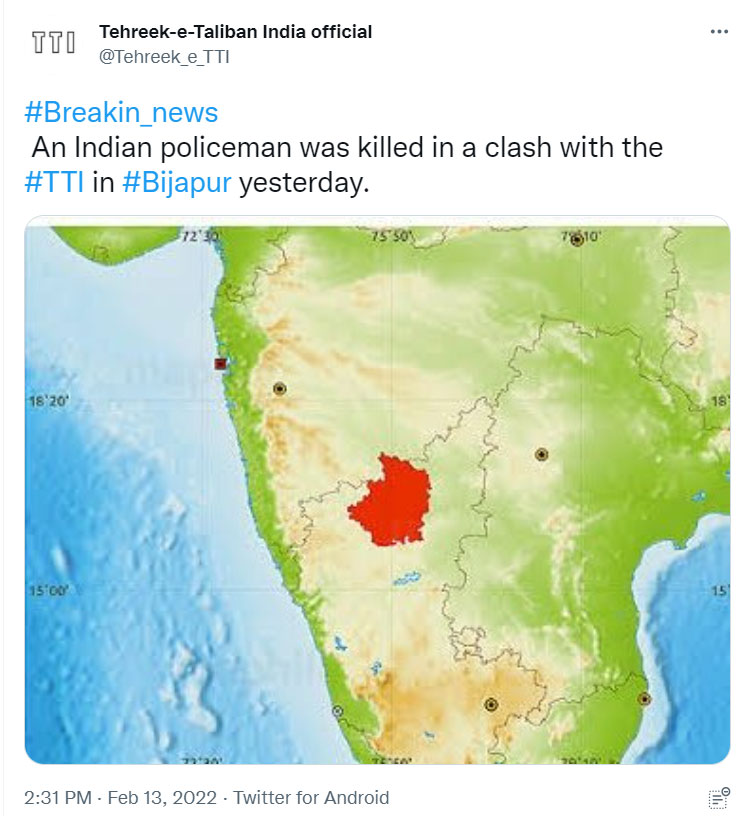
Task: Click the city marker at the bottom center of the map
Action: coord(491,704)
